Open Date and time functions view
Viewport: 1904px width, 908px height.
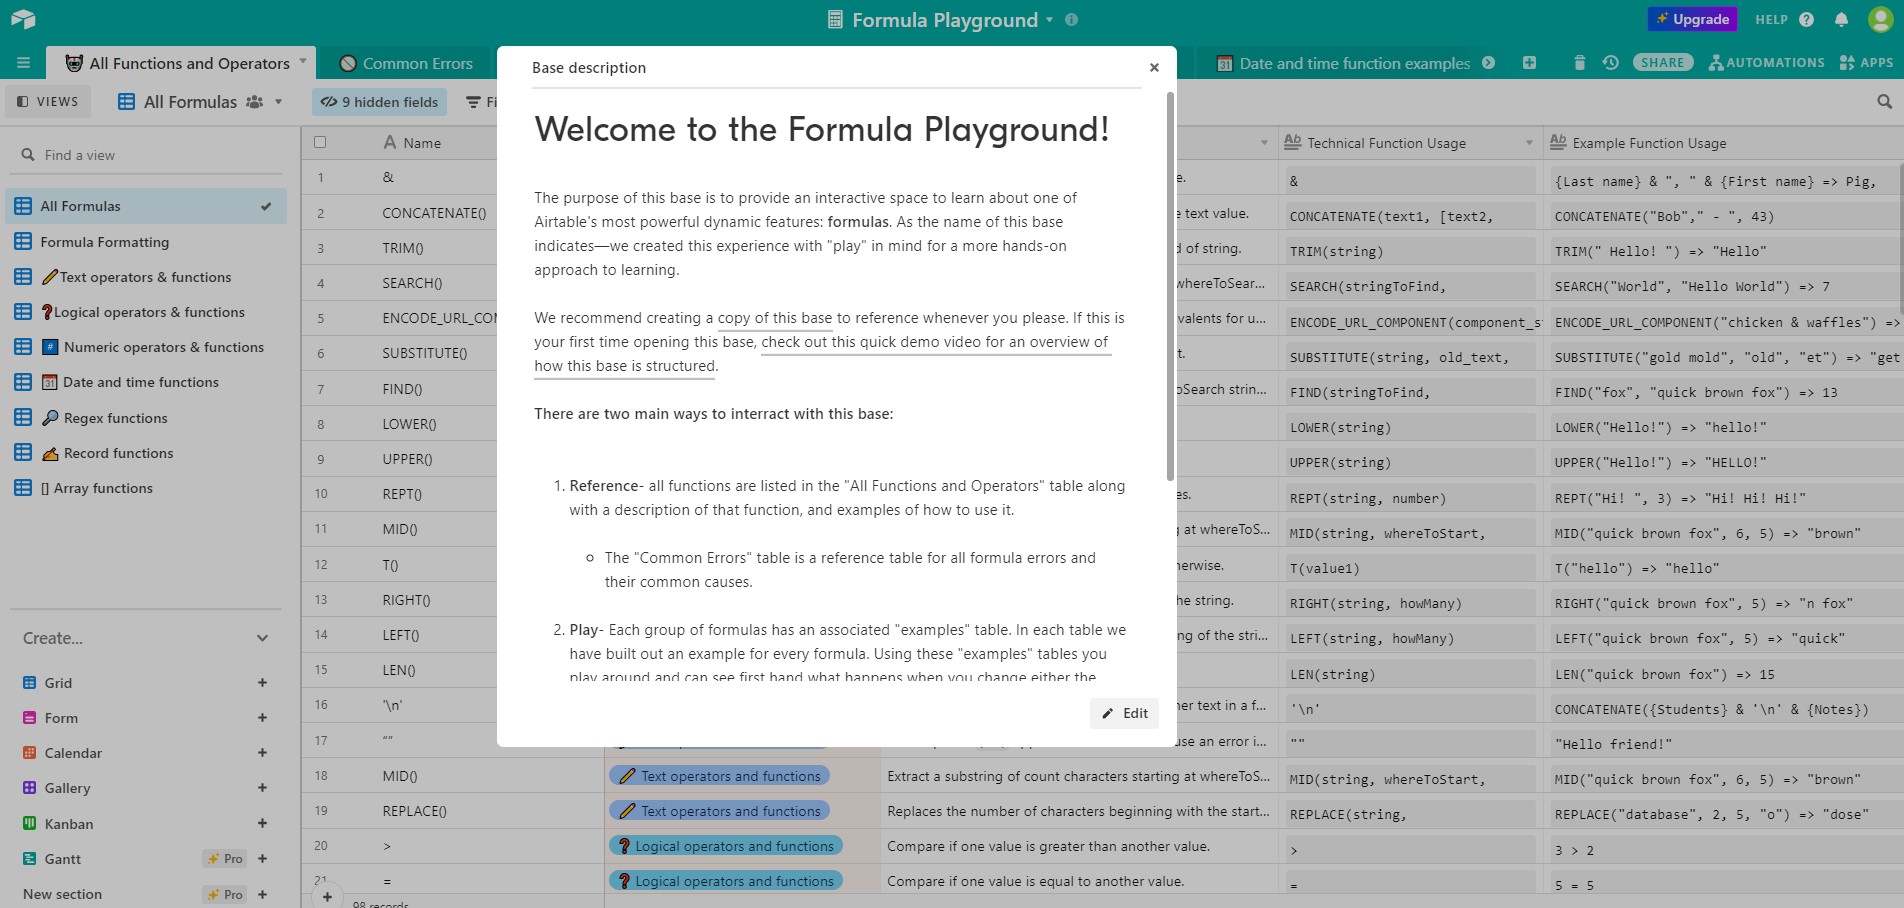click(x=146, y=382)
